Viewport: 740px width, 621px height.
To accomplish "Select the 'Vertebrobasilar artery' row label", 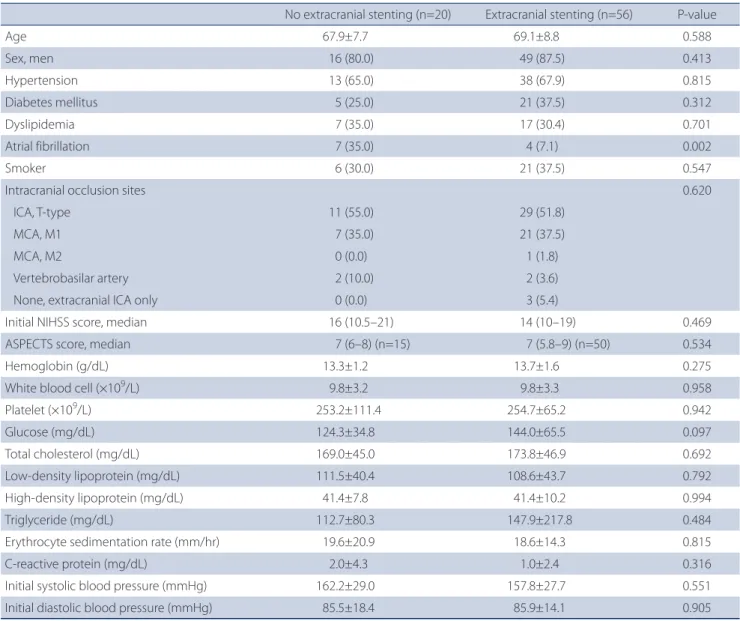I will [x=71, y=278].
